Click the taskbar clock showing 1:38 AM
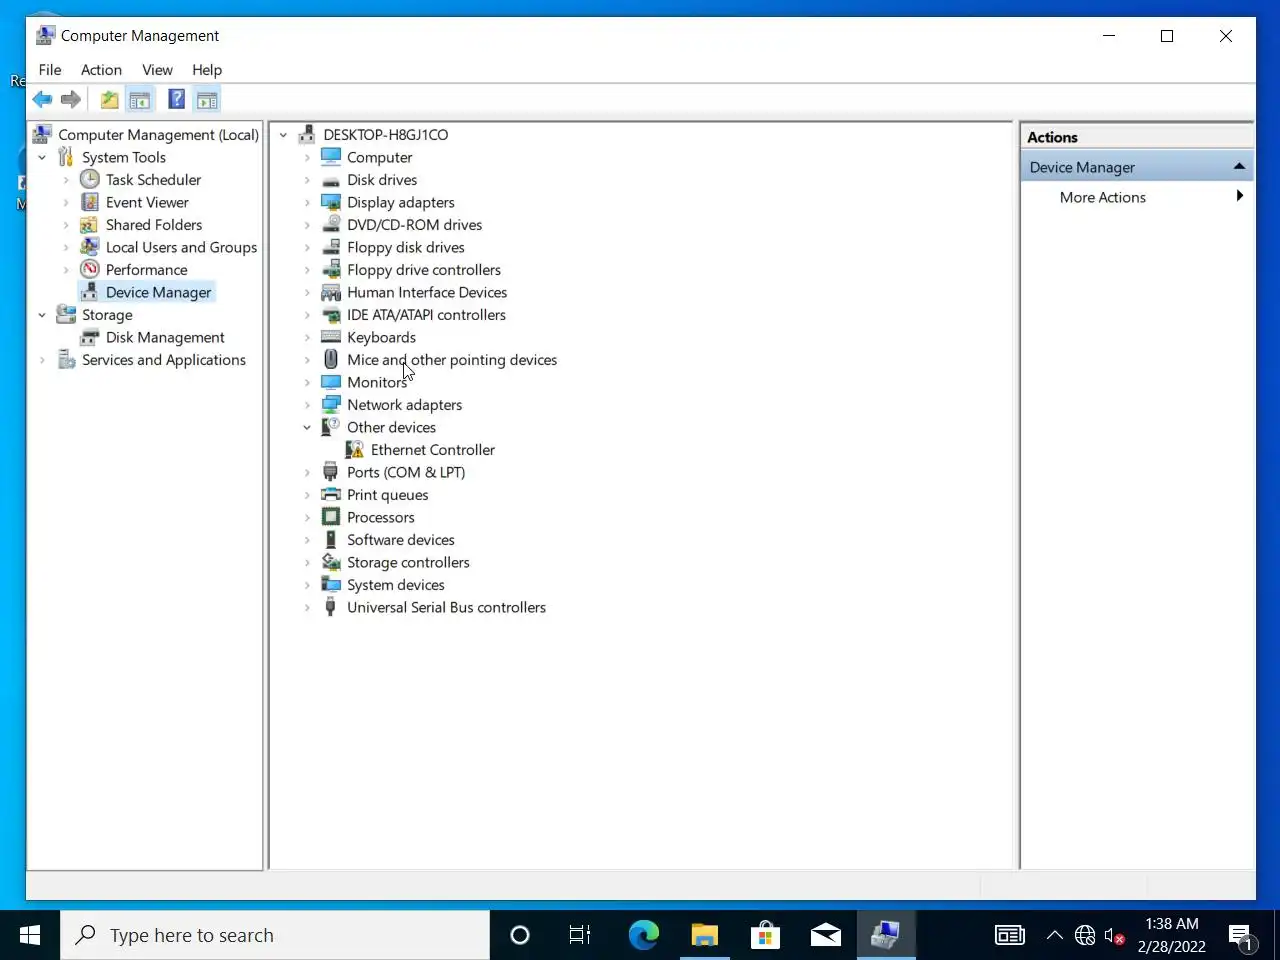Viewport: 1280px width, 960px height. 1171,935
